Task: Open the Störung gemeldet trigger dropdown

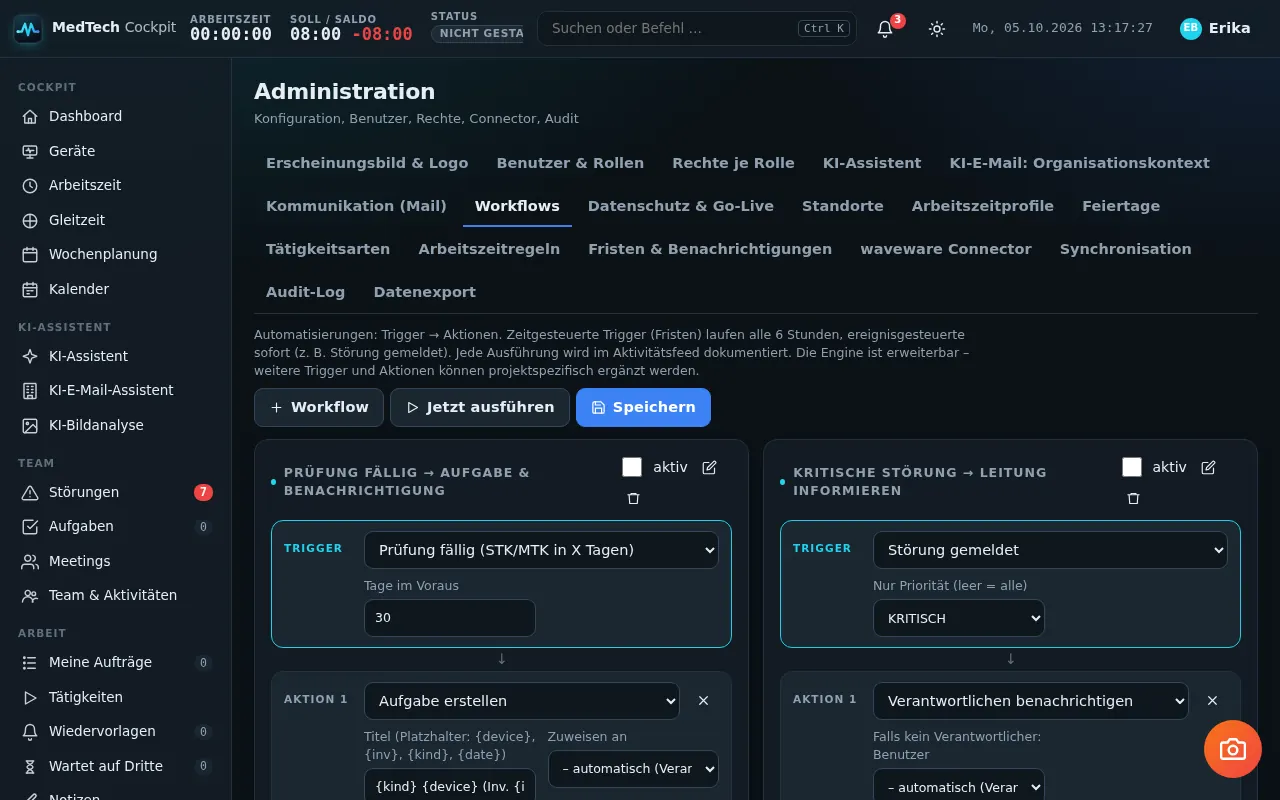Action: 1050,550
